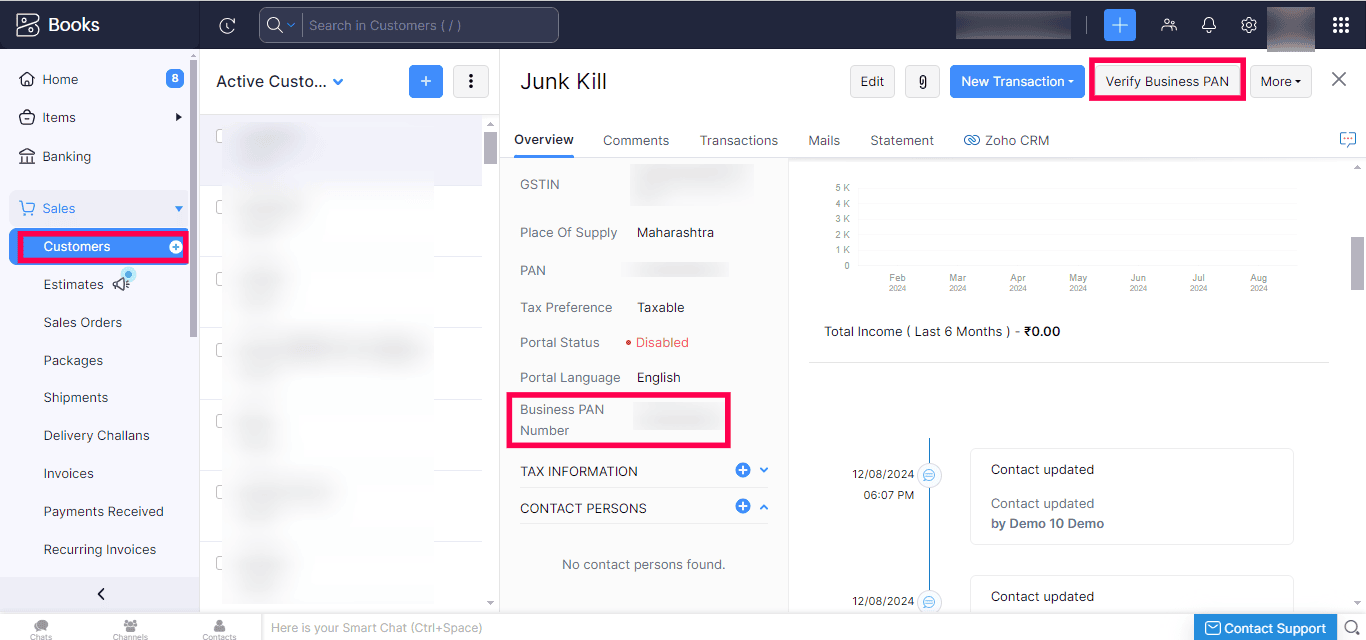Click the Home badge showing 8
Image resolution: width=1366 pixels, height=640 pixels.
[175, 79]
